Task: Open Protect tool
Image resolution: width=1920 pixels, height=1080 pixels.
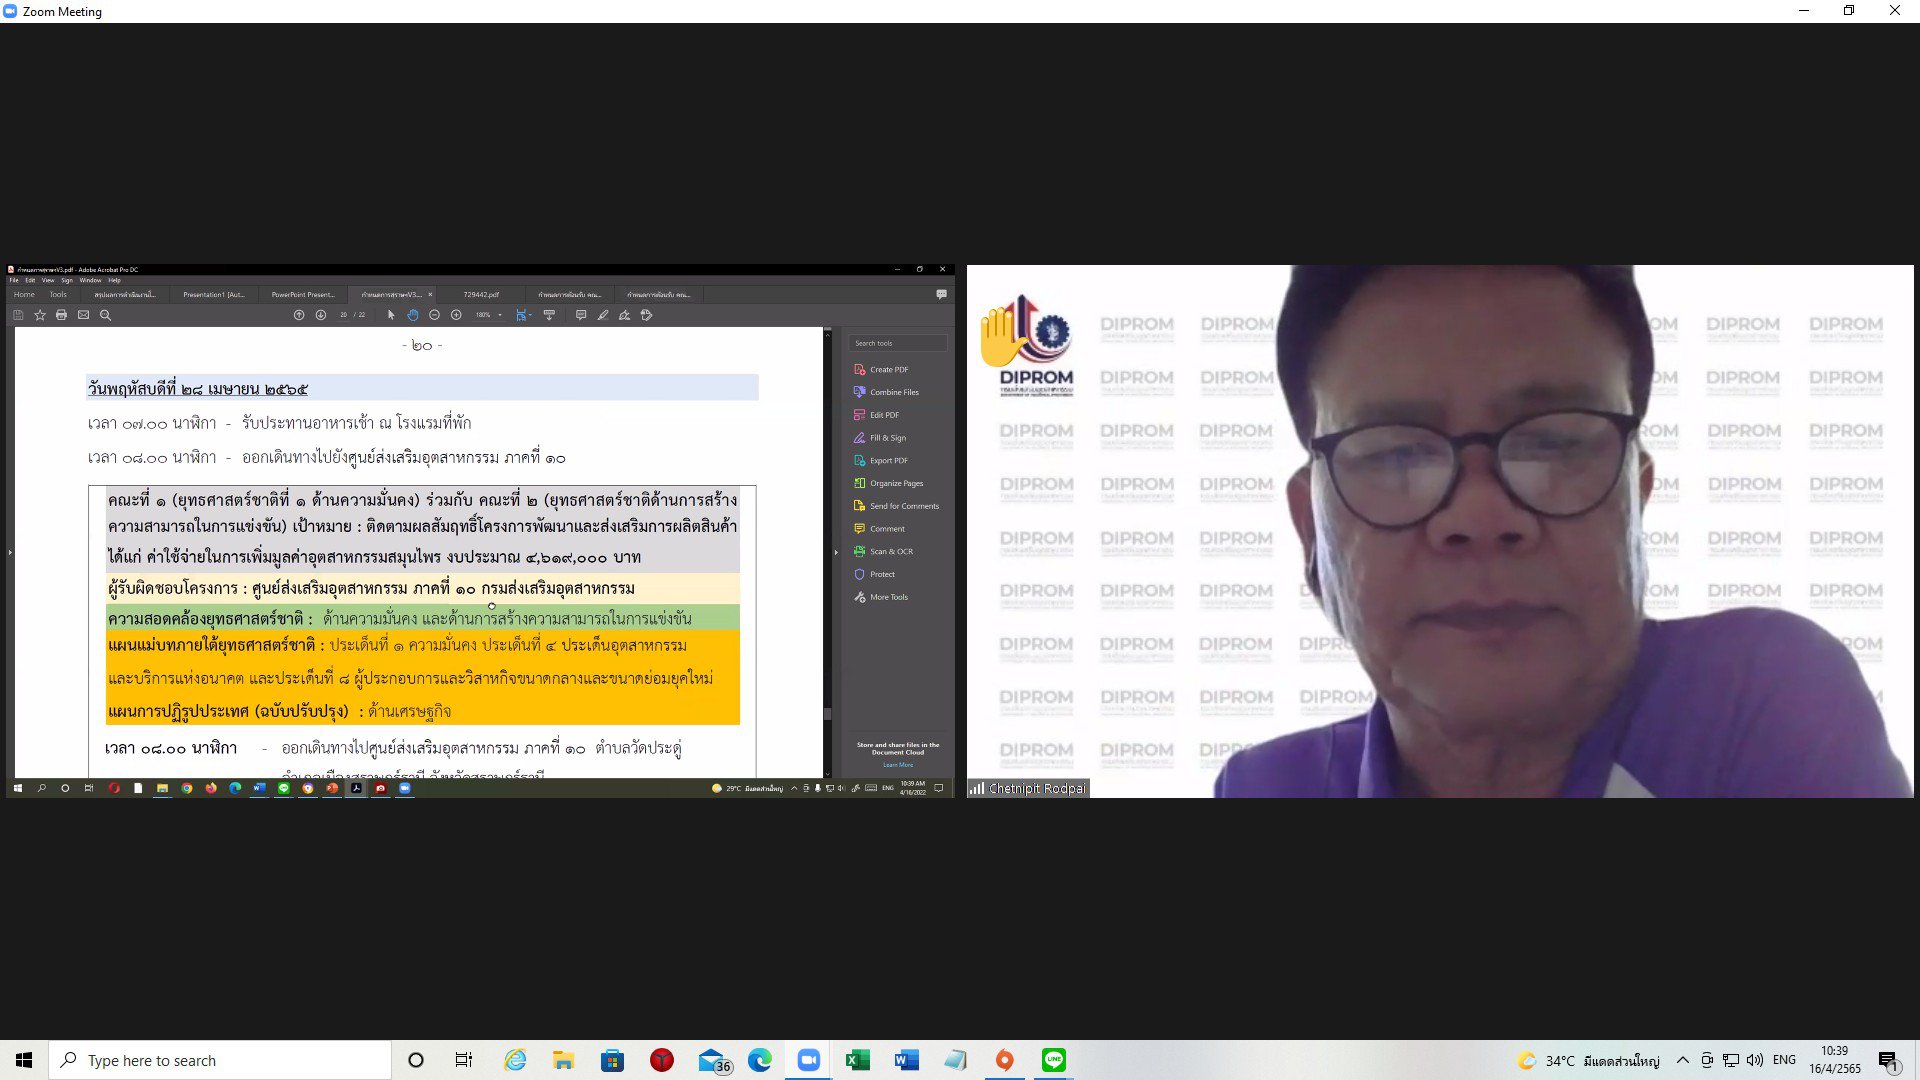Action: [x=874, y=574]
